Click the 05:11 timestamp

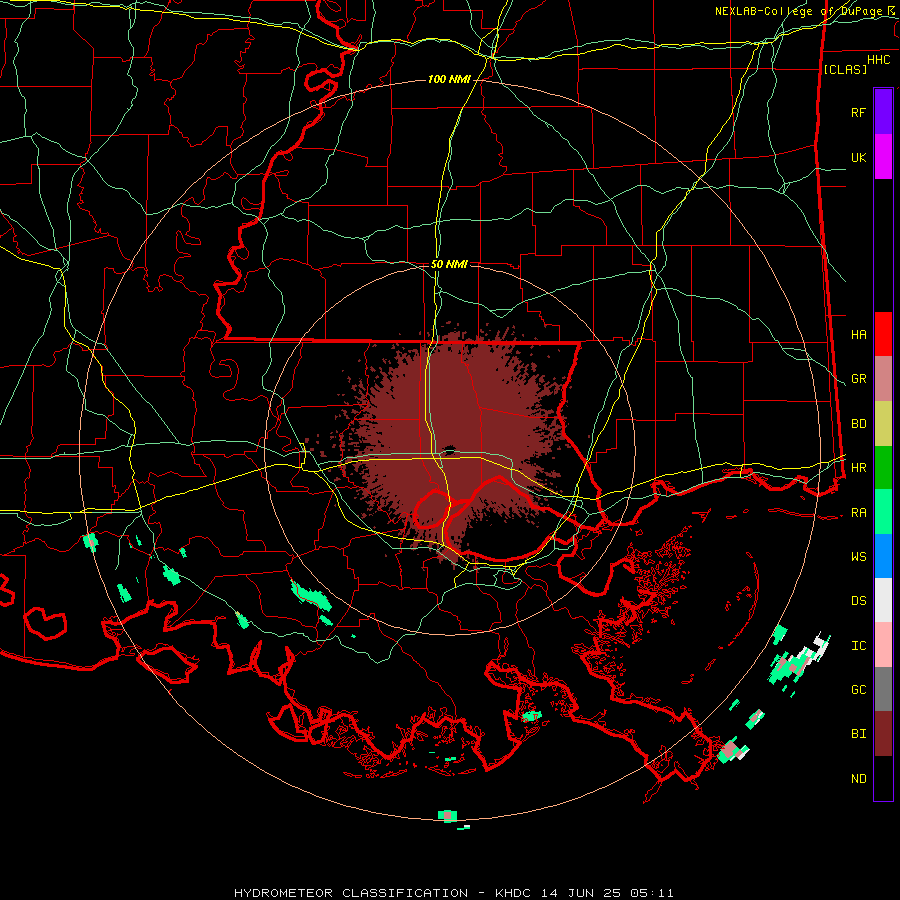click(650, 893)
